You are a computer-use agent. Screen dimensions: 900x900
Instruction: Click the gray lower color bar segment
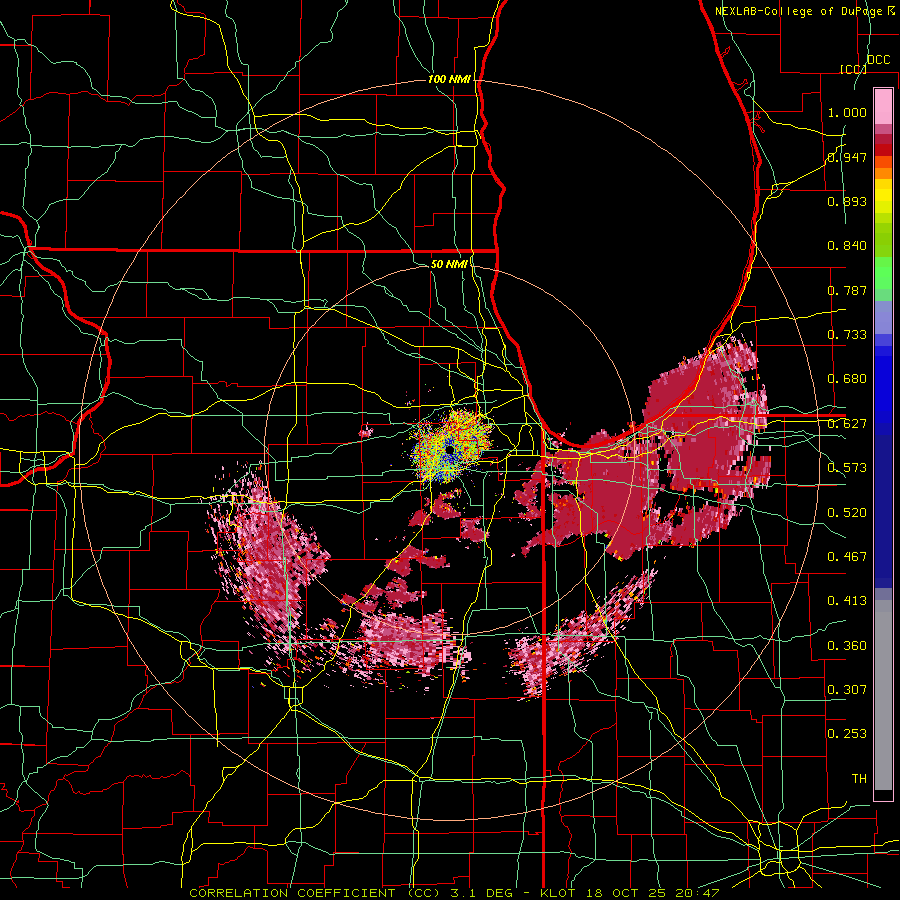(x=883, y=695)
